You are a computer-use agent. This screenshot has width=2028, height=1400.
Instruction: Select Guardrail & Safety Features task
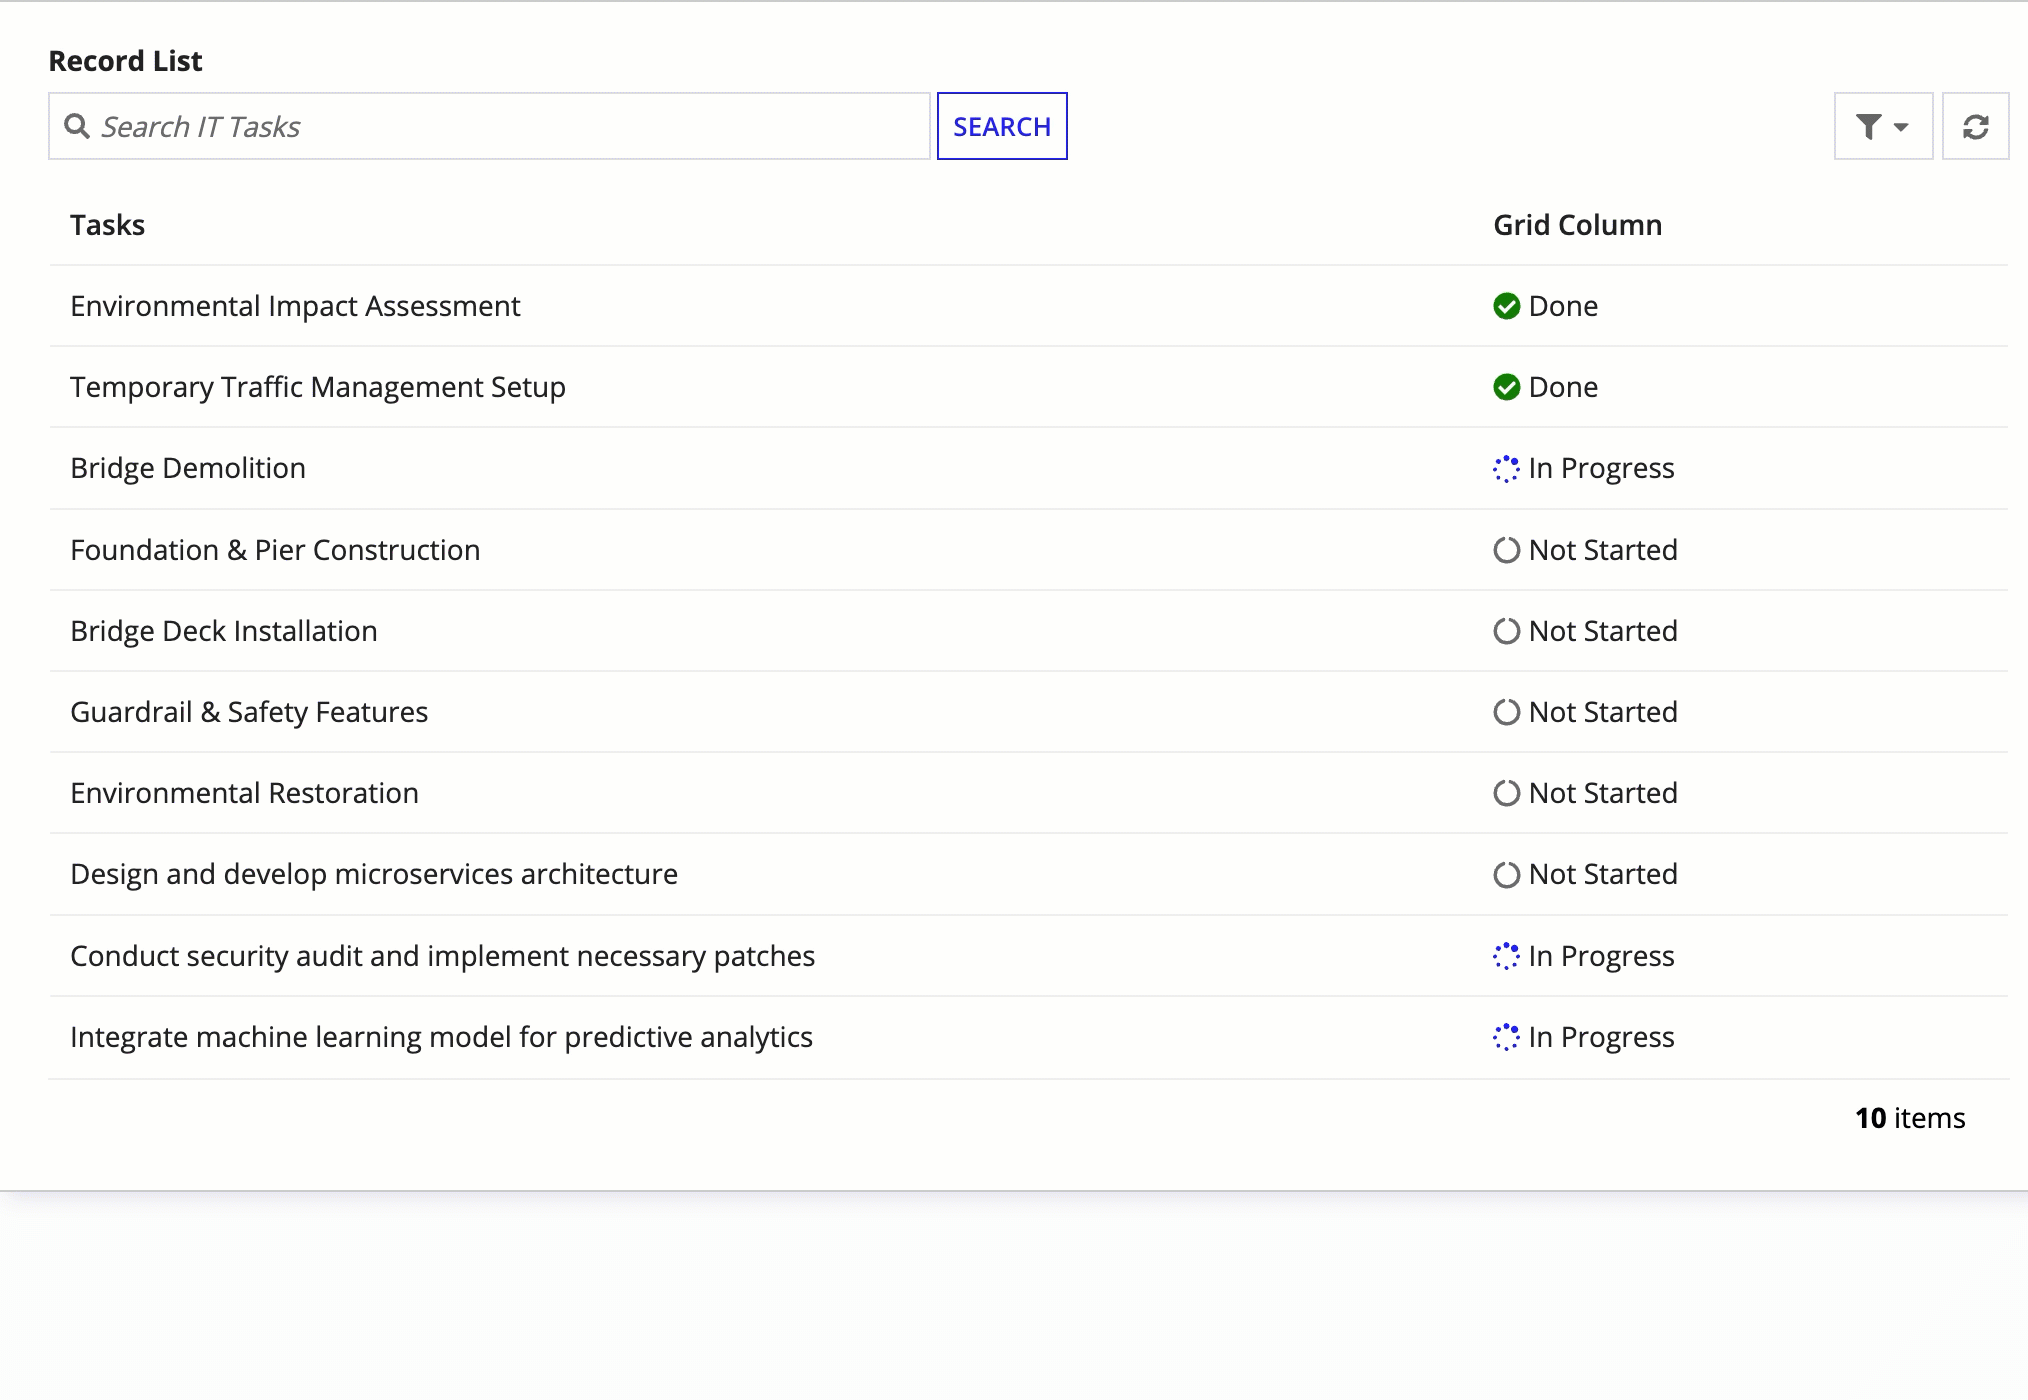pyautogui.click(x=249, y=712)
